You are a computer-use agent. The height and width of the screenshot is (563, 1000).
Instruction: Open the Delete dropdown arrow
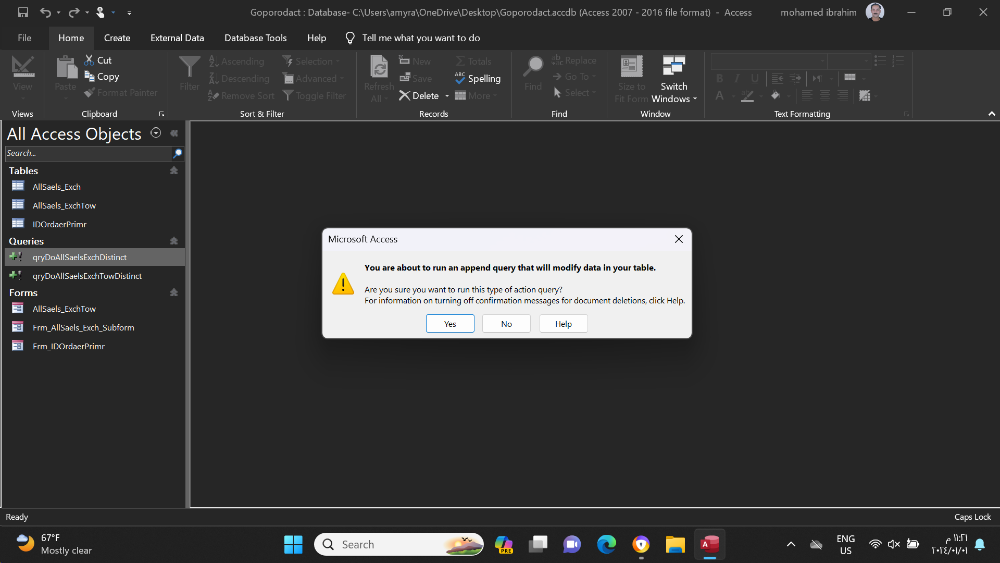(x=447, y=96)
